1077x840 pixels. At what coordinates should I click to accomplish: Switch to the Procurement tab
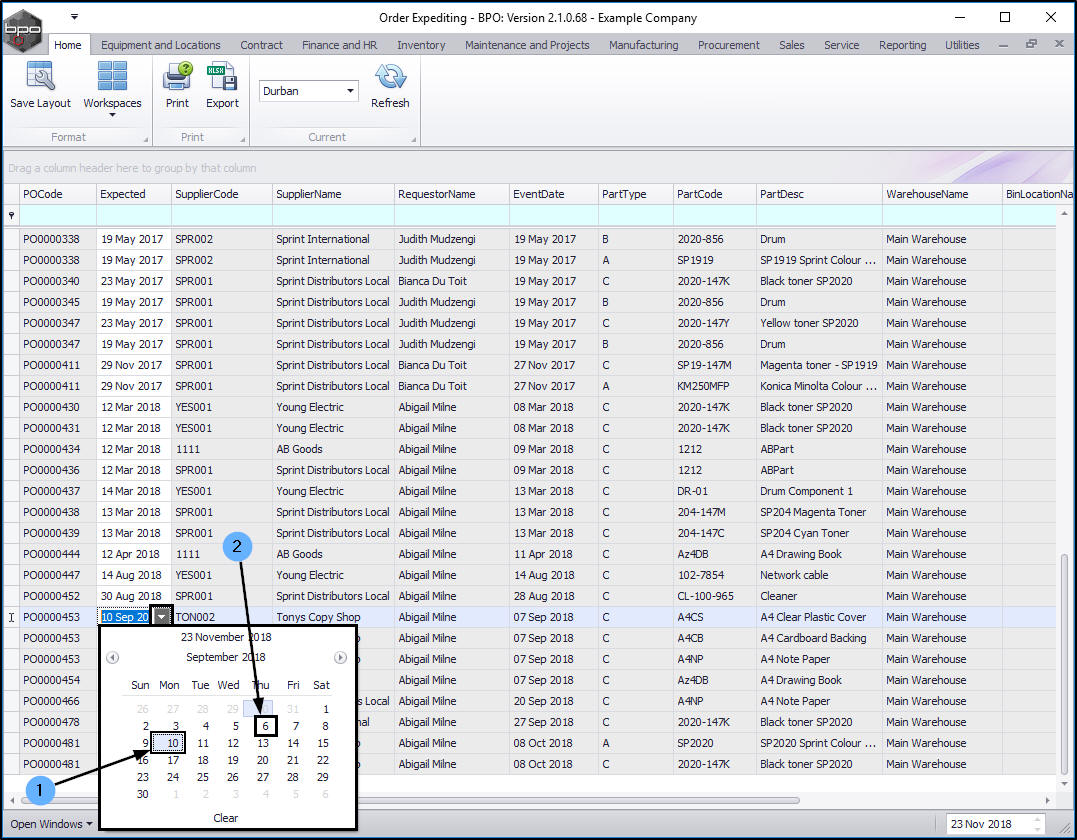click(728, 45)
